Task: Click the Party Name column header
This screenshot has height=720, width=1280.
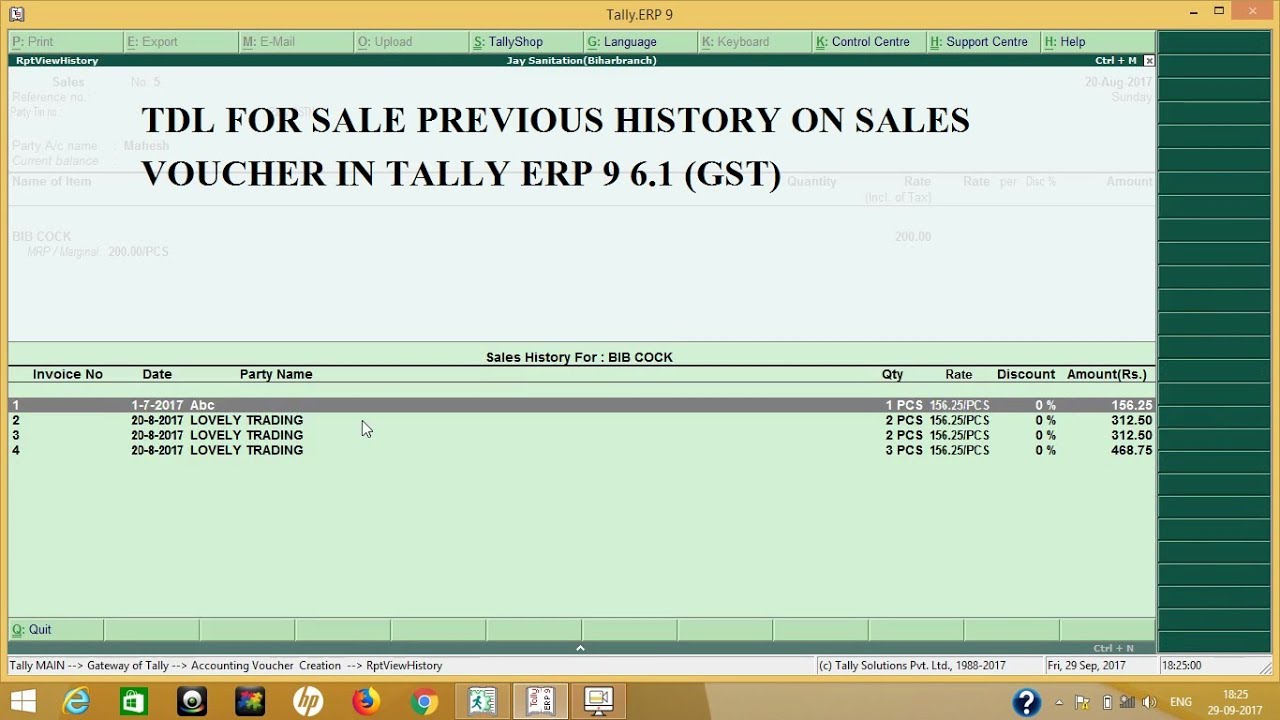Action: click(276, 374)
